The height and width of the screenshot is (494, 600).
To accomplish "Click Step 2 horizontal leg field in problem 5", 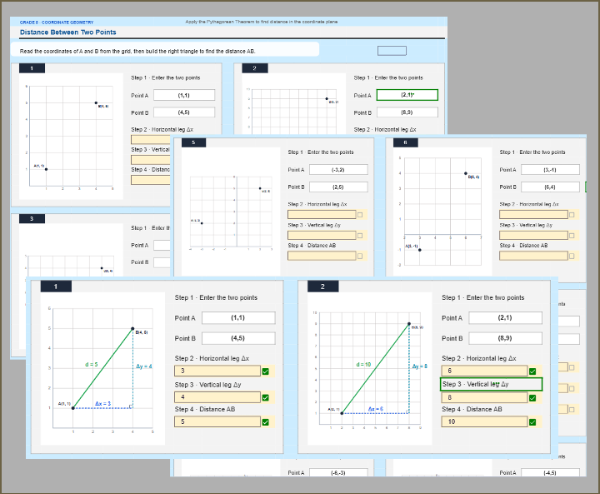I will [x=321, y=214].
